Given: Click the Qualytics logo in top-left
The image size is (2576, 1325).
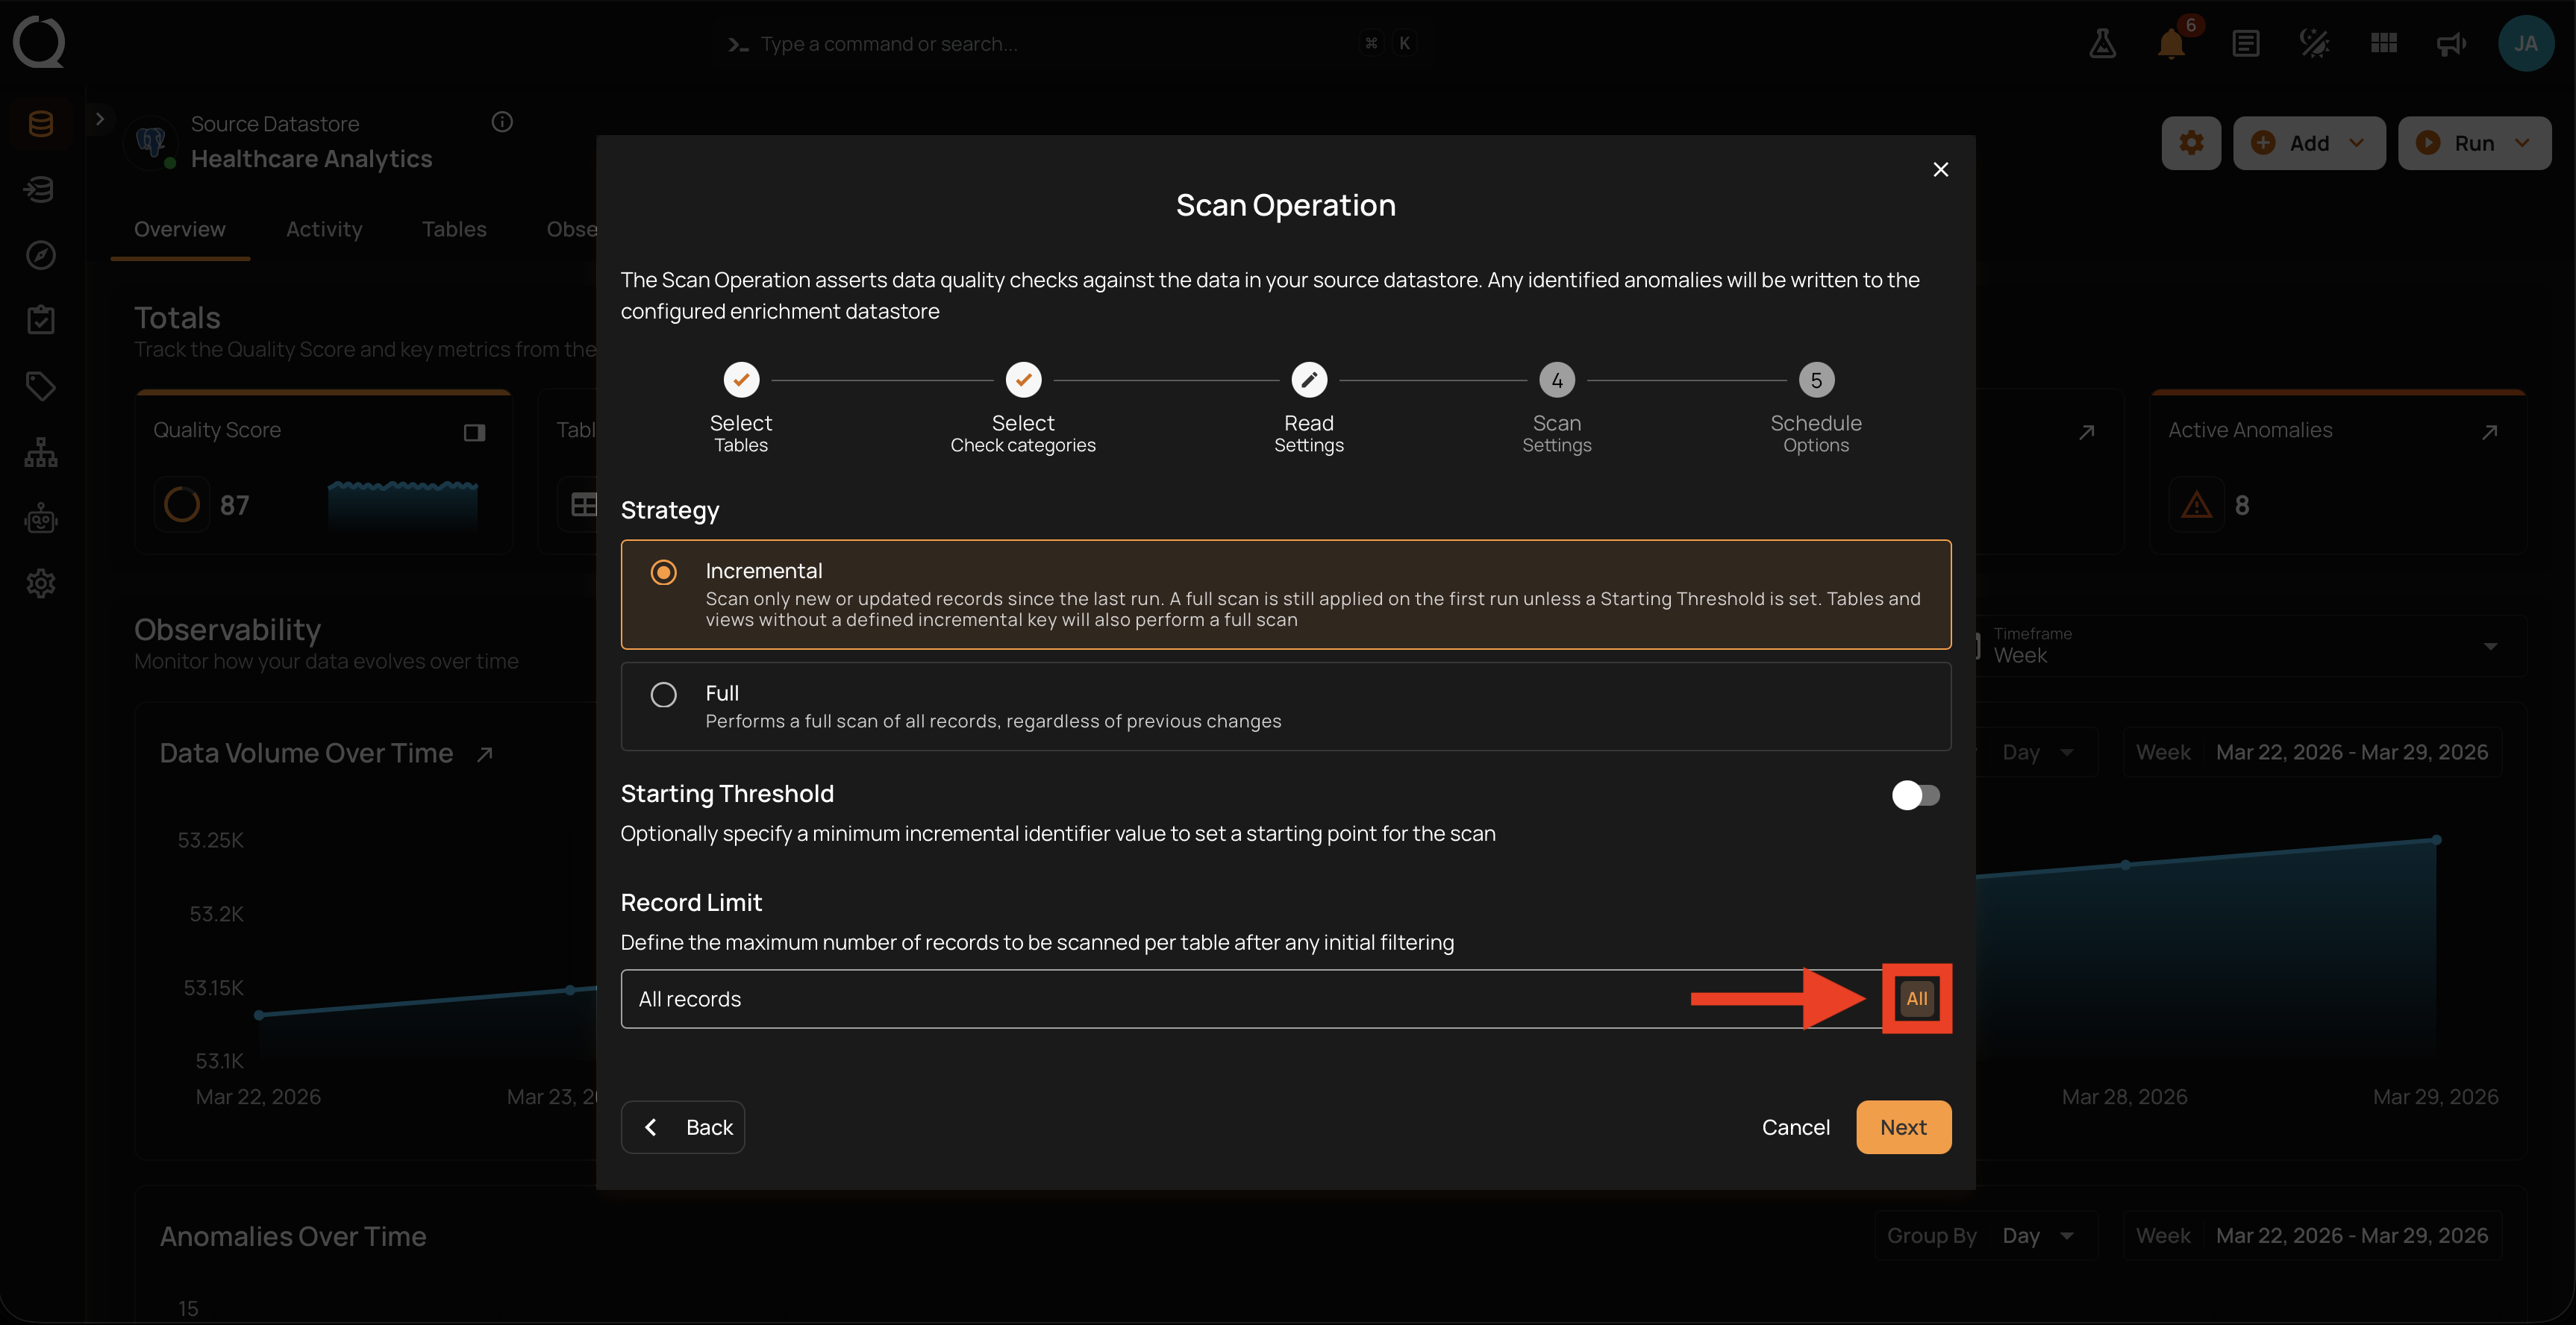Looking at the screenshot, I should click(39, 42).
